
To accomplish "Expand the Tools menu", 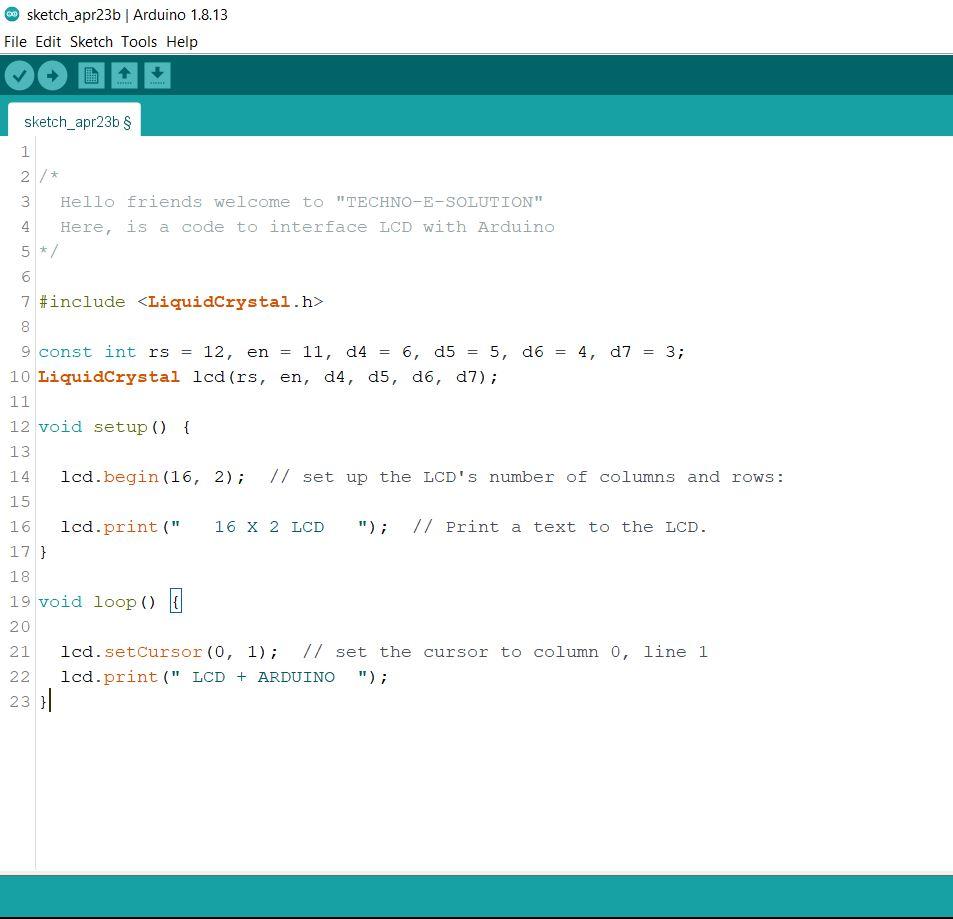I will (139, 42).
